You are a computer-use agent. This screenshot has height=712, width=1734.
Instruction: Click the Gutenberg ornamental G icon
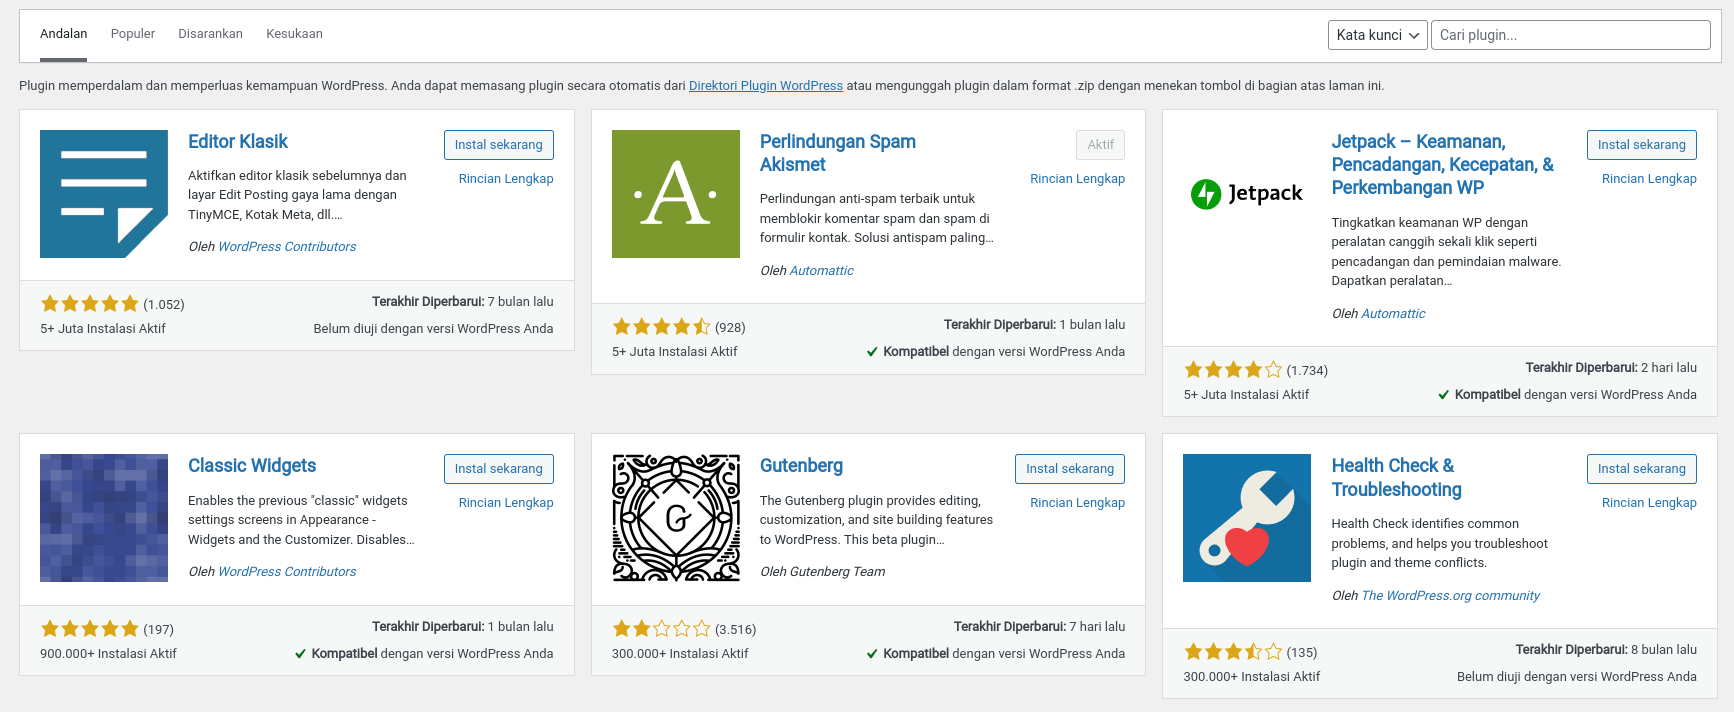pyautogui.click(x=676, y=518)
